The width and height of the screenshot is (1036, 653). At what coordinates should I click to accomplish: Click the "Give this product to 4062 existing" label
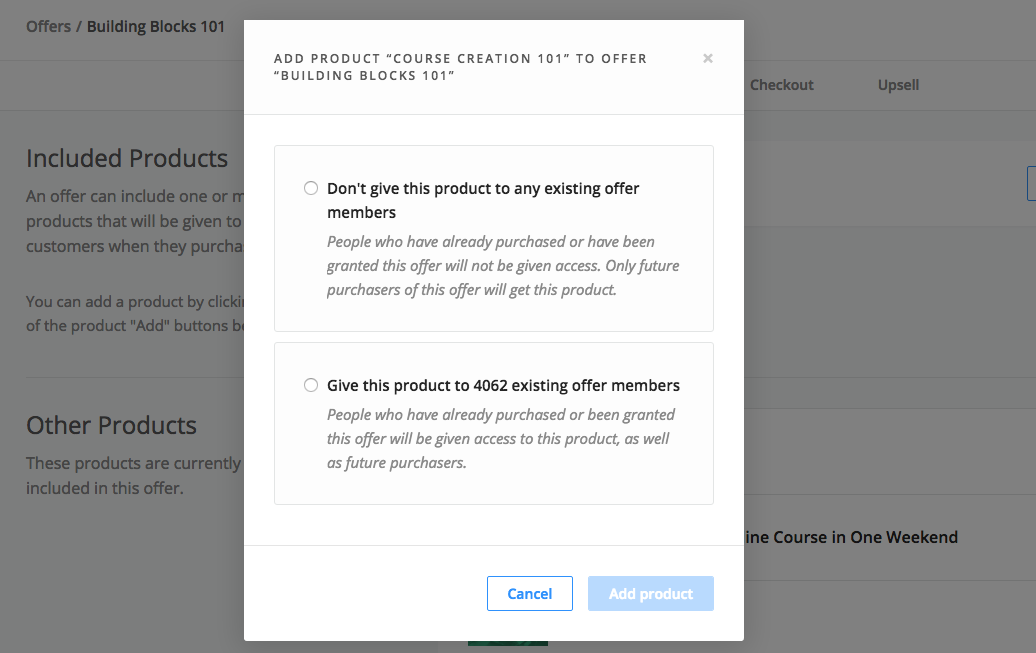[x=503, y=385]
